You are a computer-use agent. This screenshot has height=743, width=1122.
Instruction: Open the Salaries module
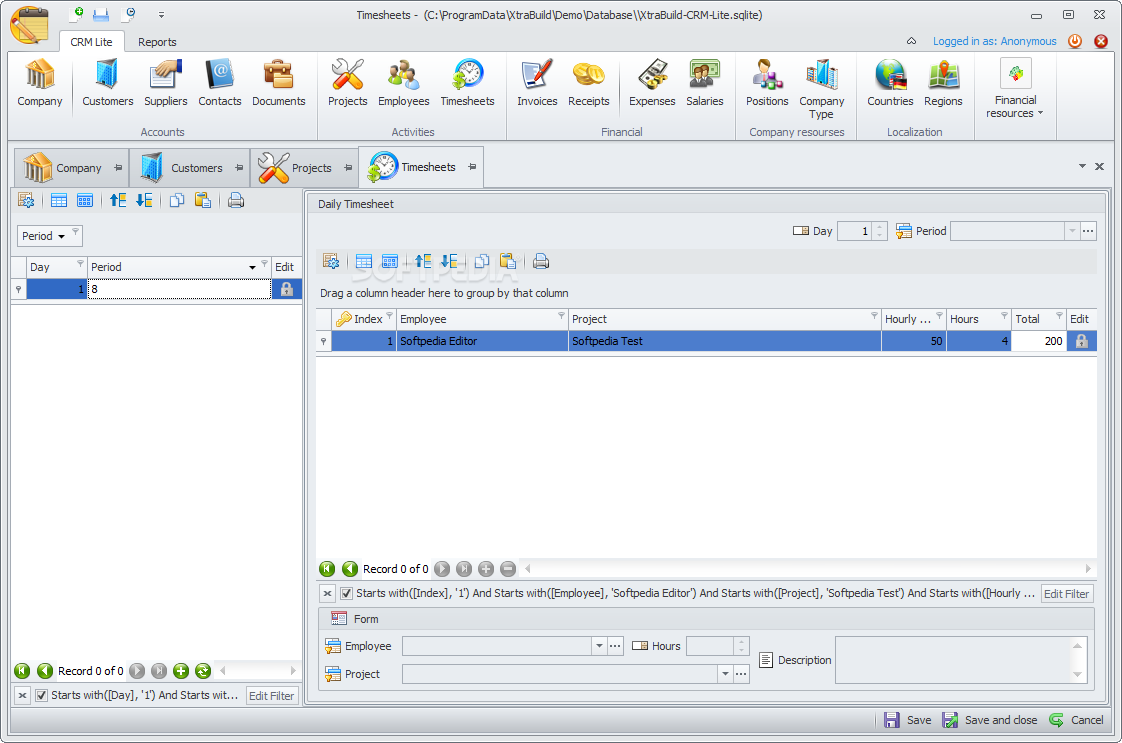click(x=705, y=83)
